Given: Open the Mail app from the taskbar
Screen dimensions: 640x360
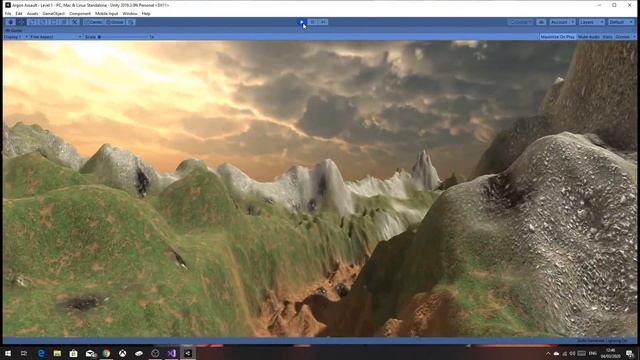Looking at the screenshot, I should (90, 353).
